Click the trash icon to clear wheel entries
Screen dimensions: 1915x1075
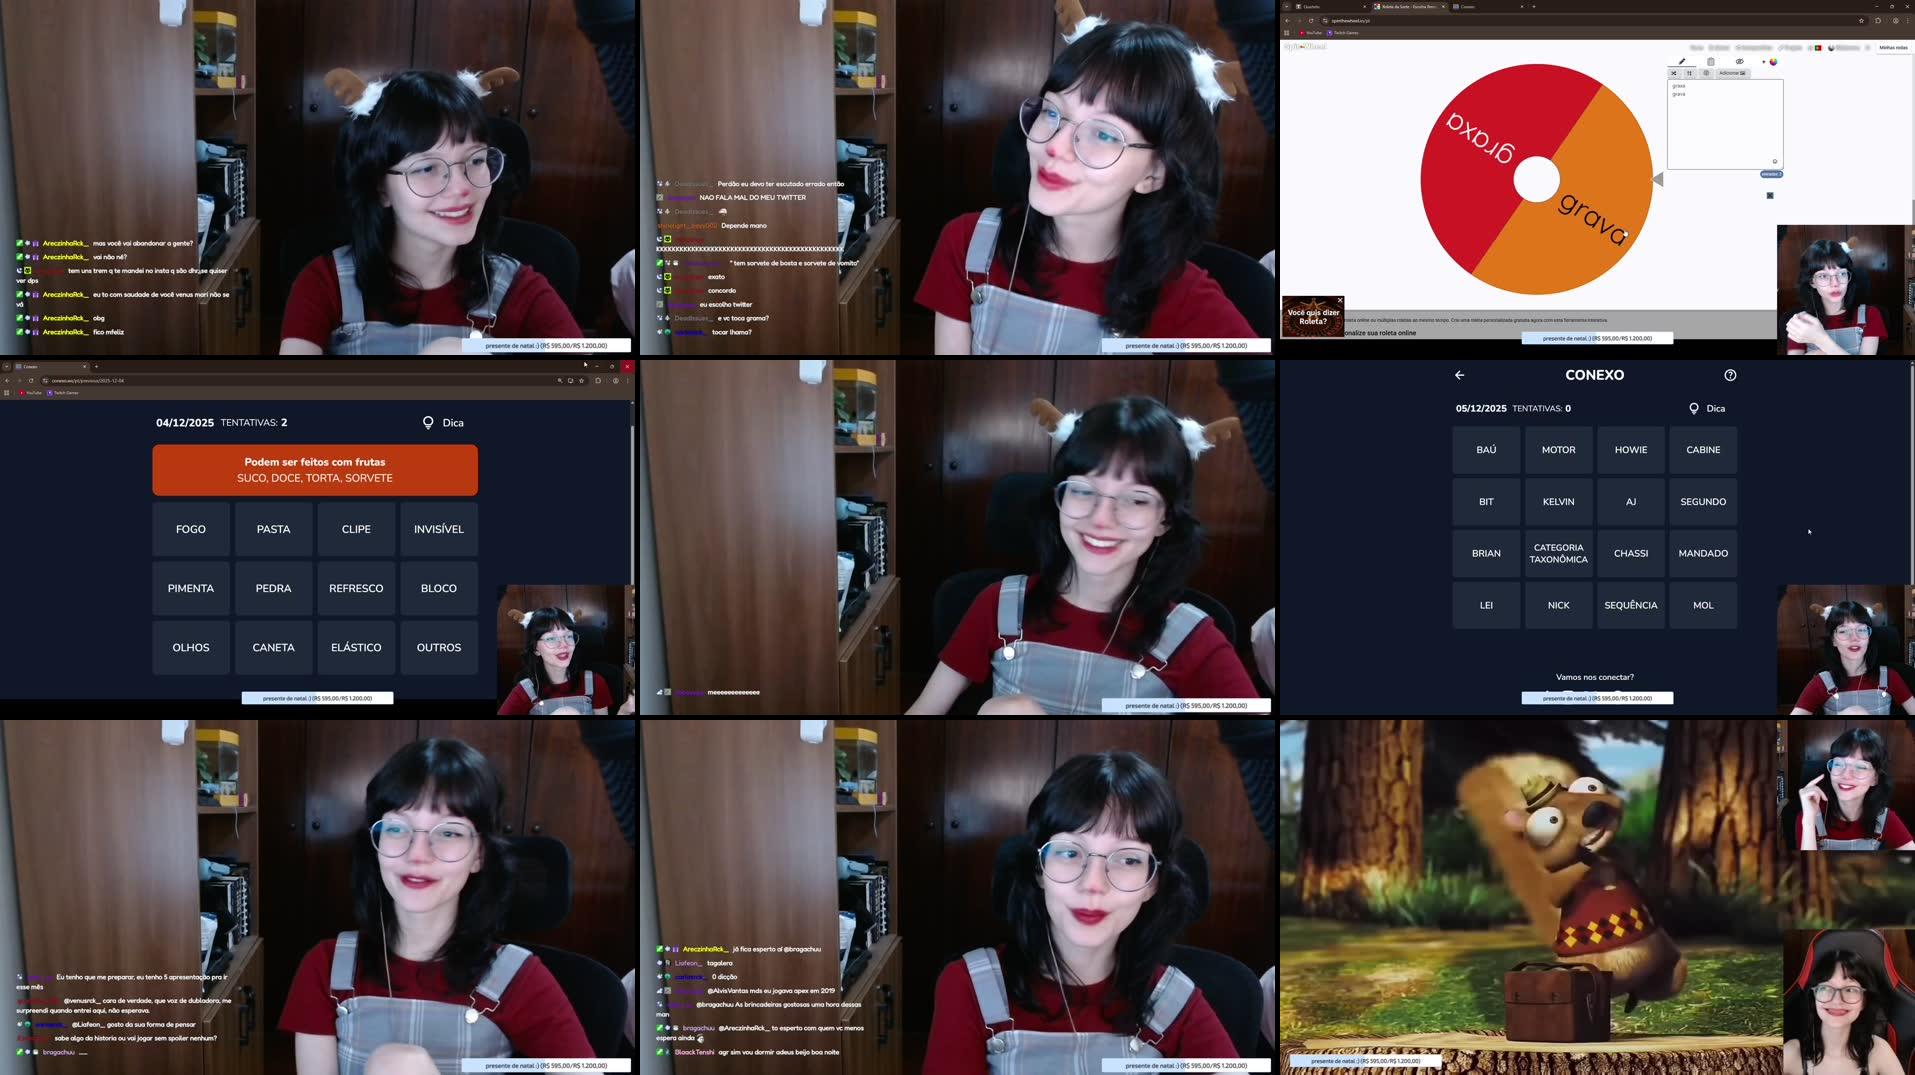1710,61
